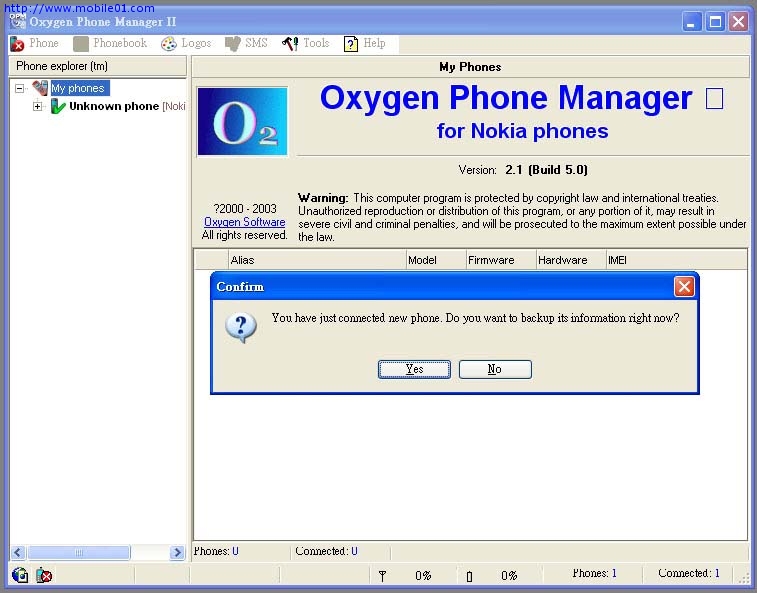Open the Oxygen Software link
757x593 pixels.
click(244, 222)
